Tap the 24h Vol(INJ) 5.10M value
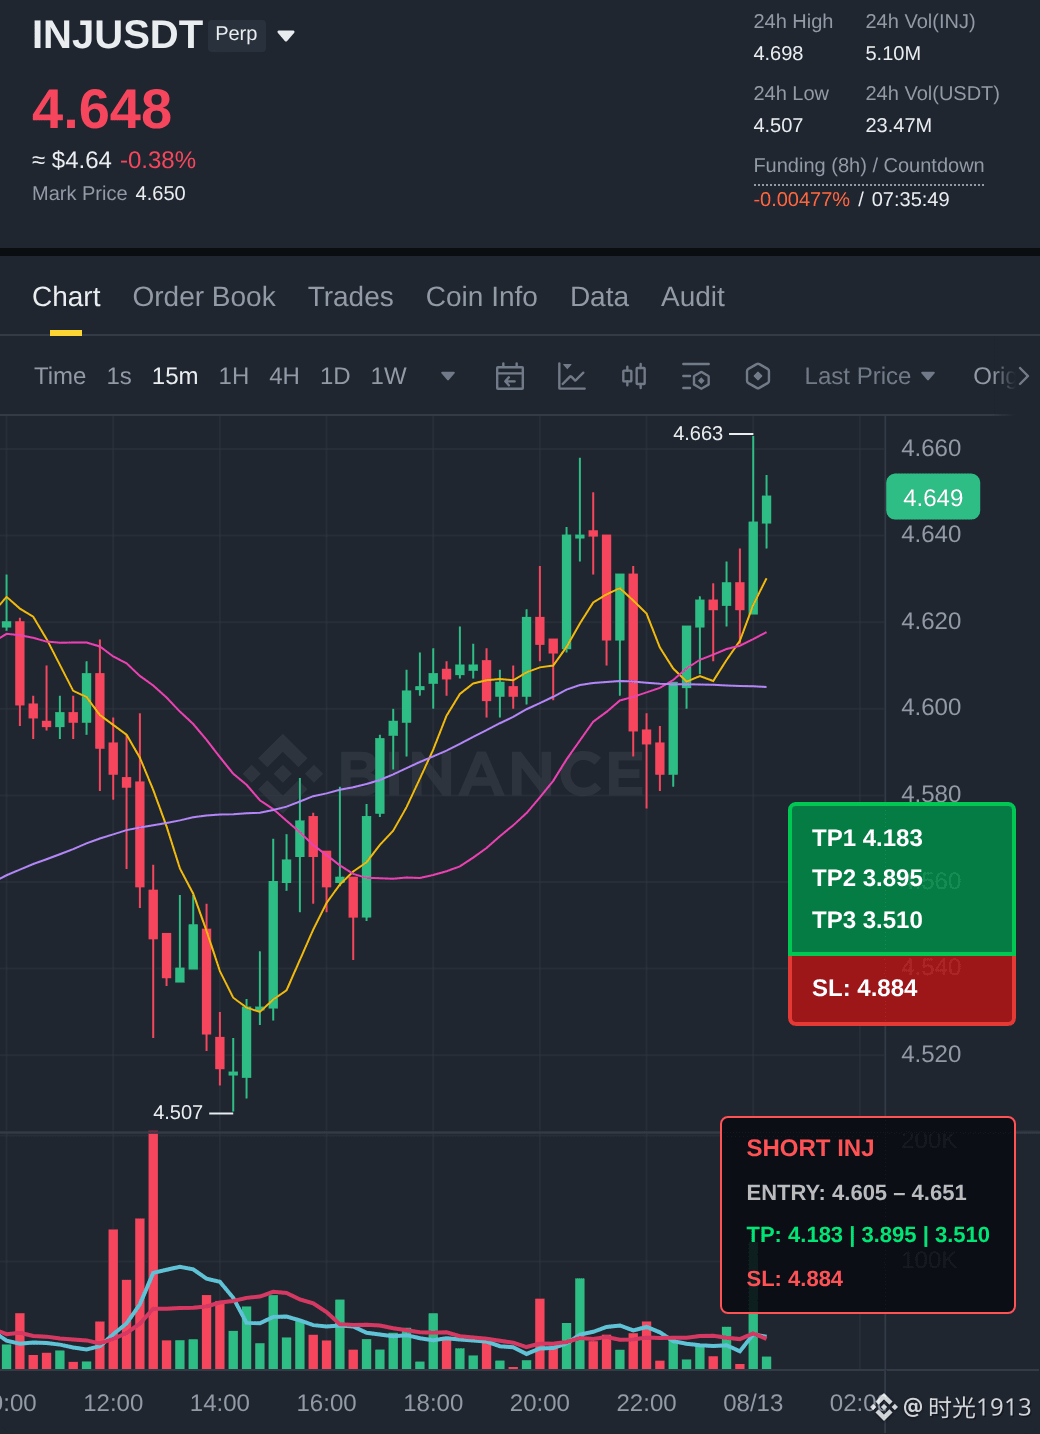Image resolution: width=1040 pixels, height=1434 pixels. coord(893,54)
